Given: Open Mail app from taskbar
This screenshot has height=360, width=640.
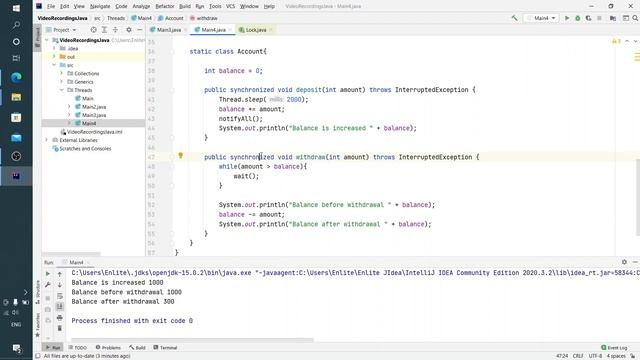Looking at the screenshot, I should coord(16,138).
